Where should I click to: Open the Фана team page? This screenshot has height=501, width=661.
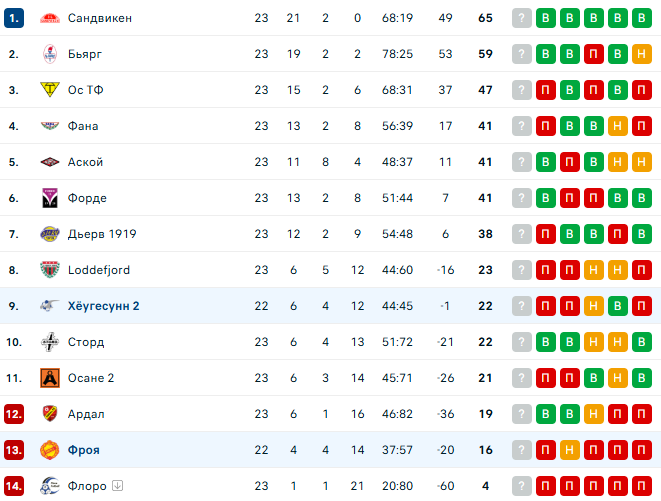point(83,126)
